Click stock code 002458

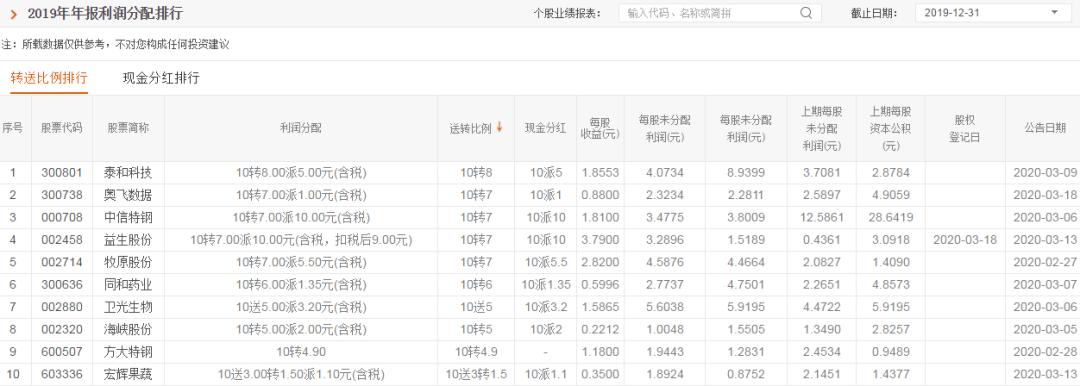[x=62, y=240]
